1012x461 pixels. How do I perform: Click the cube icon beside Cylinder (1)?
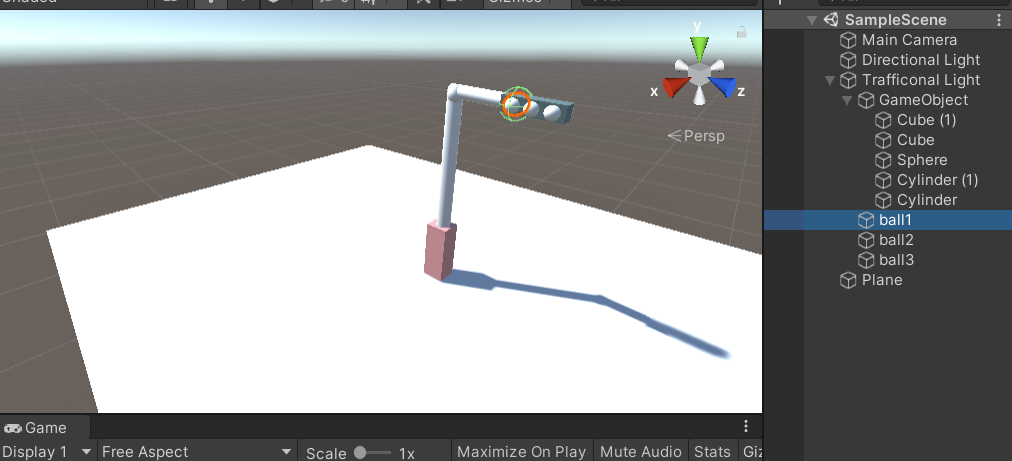coord(883,180)
